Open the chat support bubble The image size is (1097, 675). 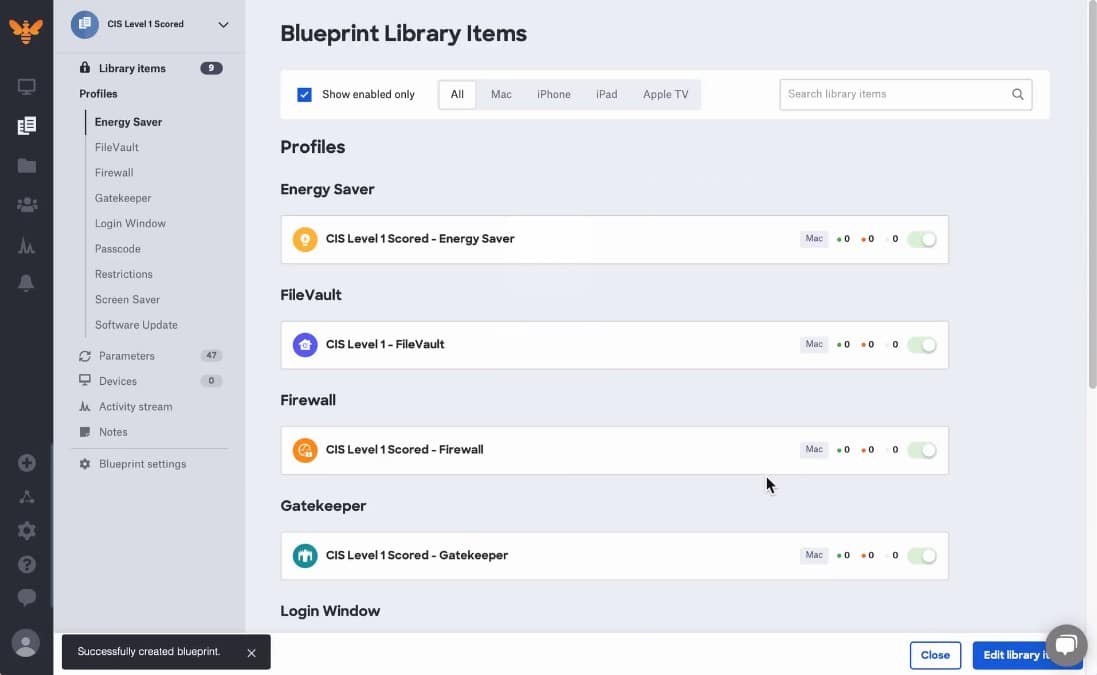tap(1066, 645)
